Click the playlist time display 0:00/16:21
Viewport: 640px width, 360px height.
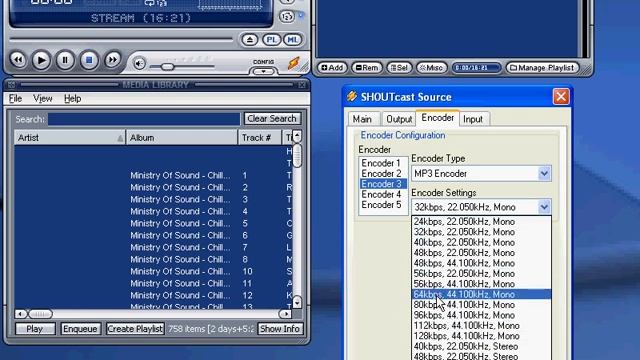476,68
